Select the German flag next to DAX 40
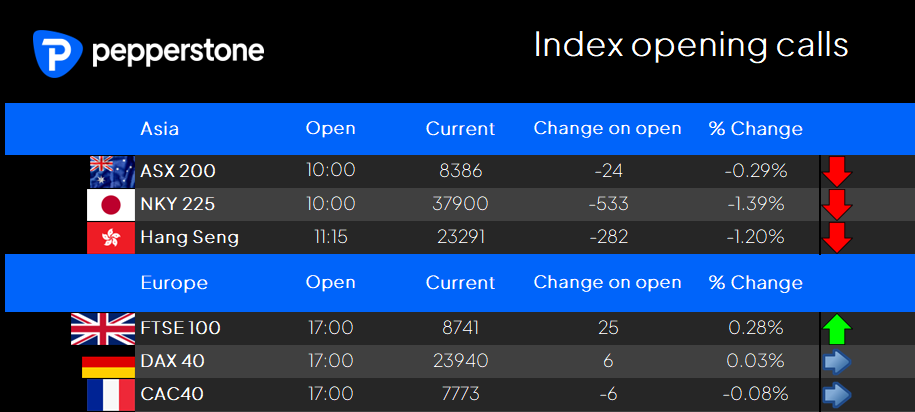The width and height of the screenshot is (915, 412). tap(108, 367)
